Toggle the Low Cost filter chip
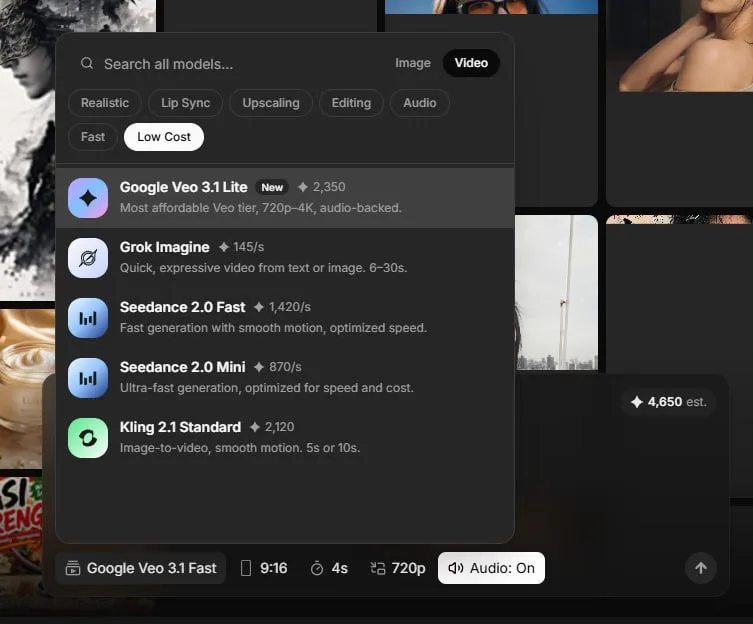The image size is (753, 624). coord(164,137)
